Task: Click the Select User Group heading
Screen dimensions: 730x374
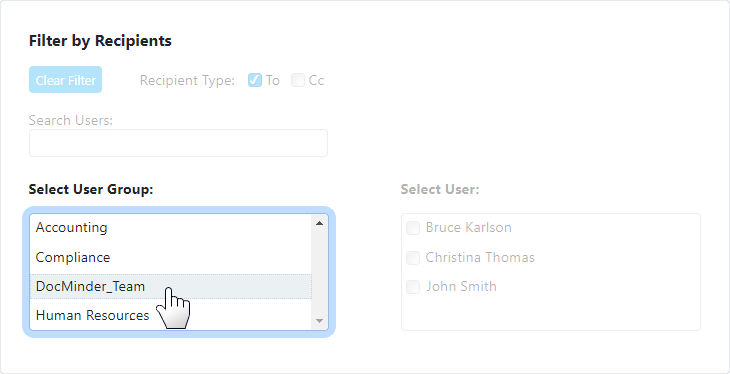Action: (91, 190)
